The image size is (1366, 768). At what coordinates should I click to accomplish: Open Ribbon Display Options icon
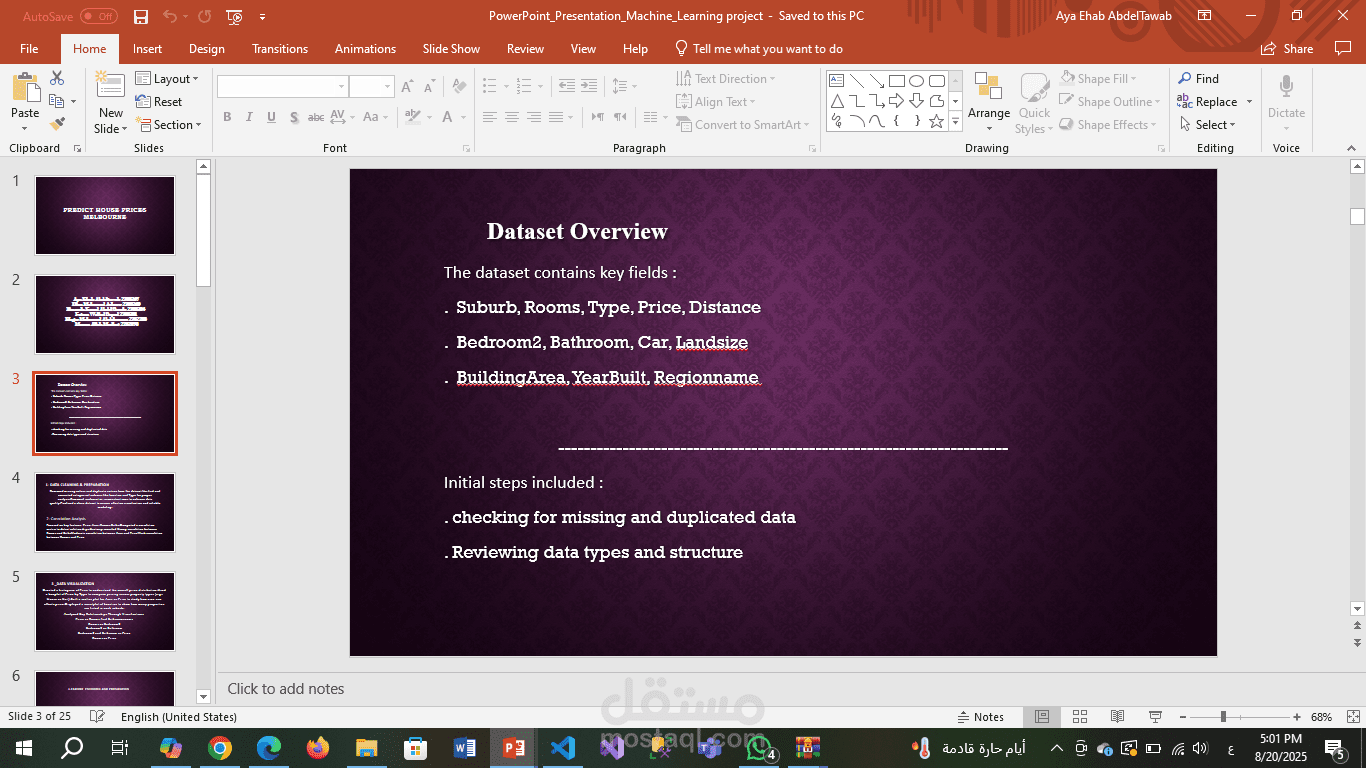[x=1204, y=16]
